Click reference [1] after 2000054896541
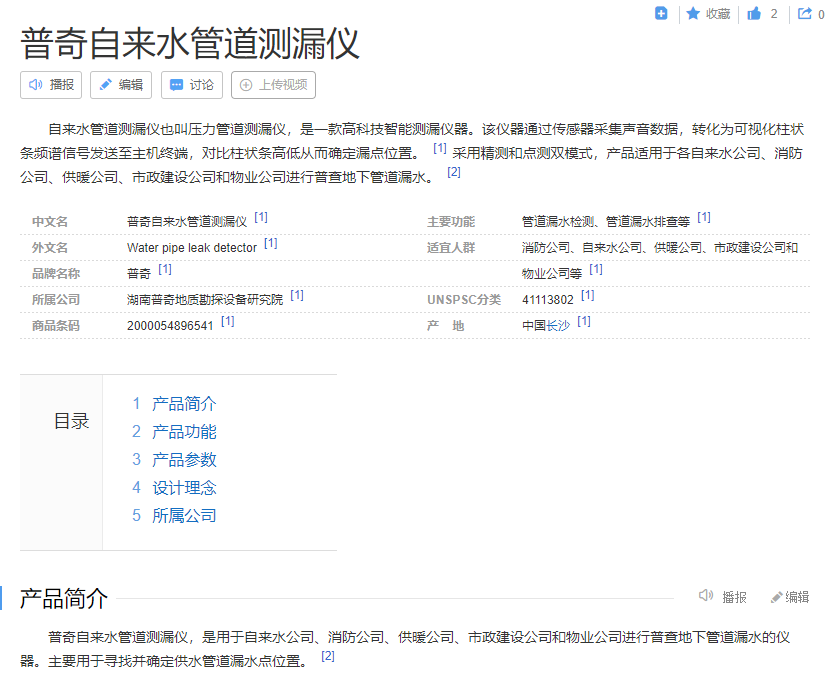Screen dimensions: 836x696 click(x=228, y=321)
